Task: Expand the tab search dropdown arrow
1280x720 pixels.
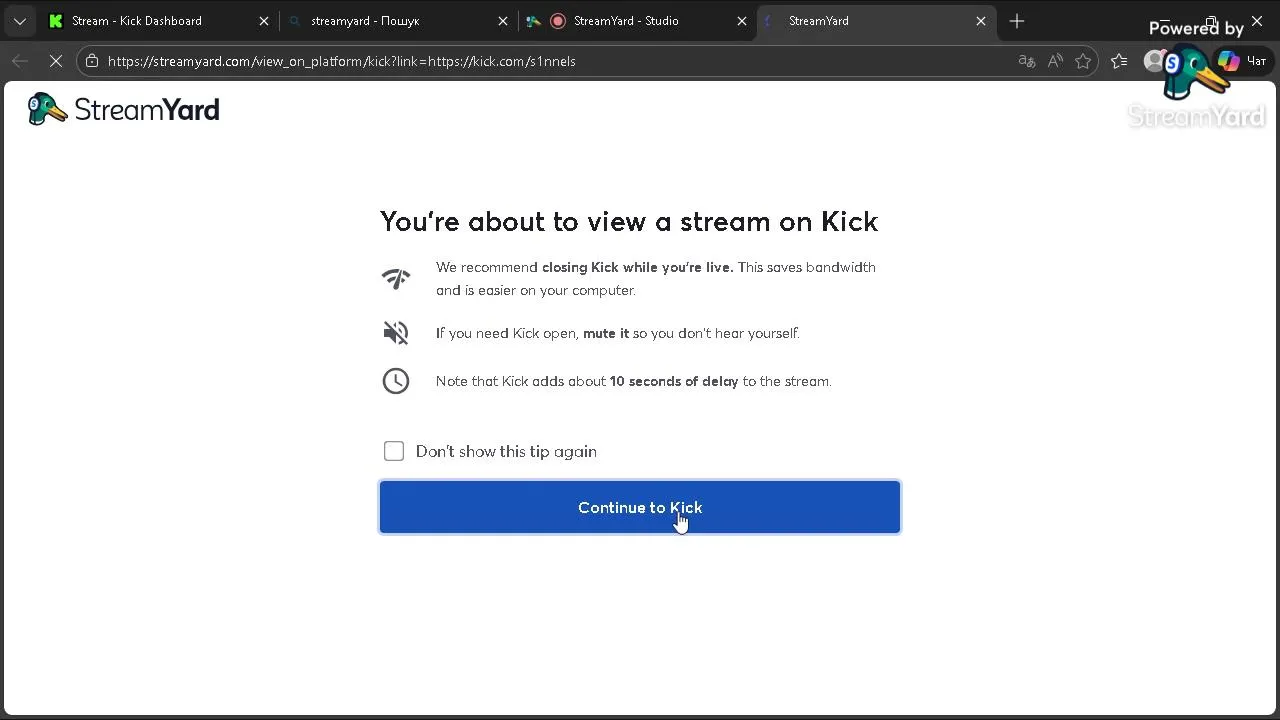Action: point(19,21)
